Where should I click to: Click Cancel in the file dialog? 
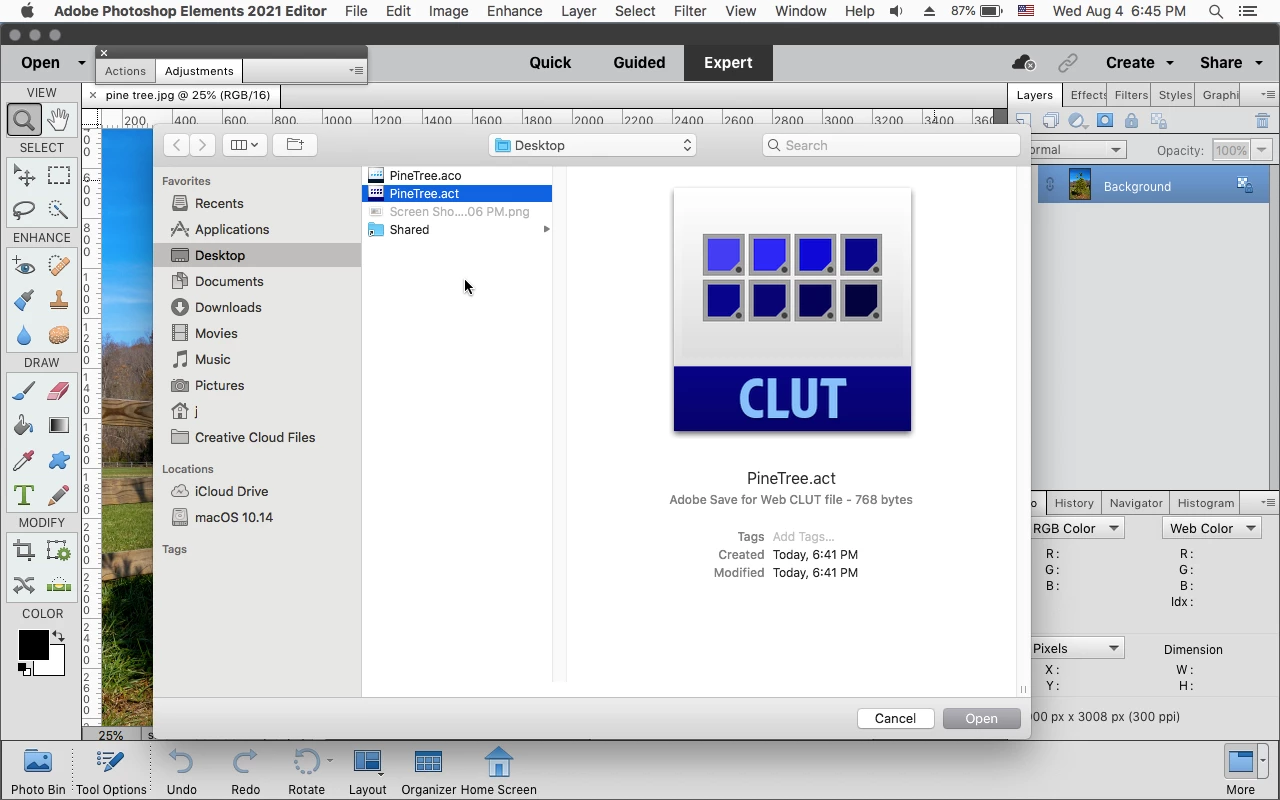[895, 718]
